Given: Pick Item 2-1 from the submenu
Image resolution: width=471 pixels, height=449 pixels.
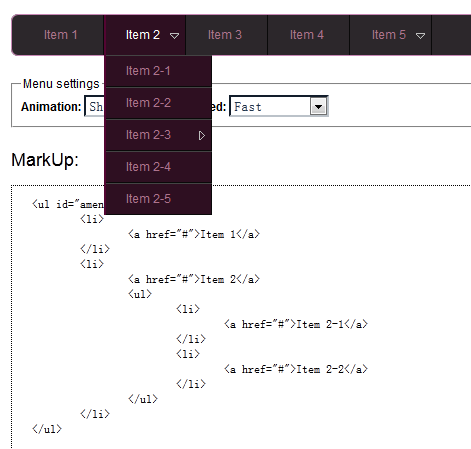Looking at the screenshot, I should 158,71.
